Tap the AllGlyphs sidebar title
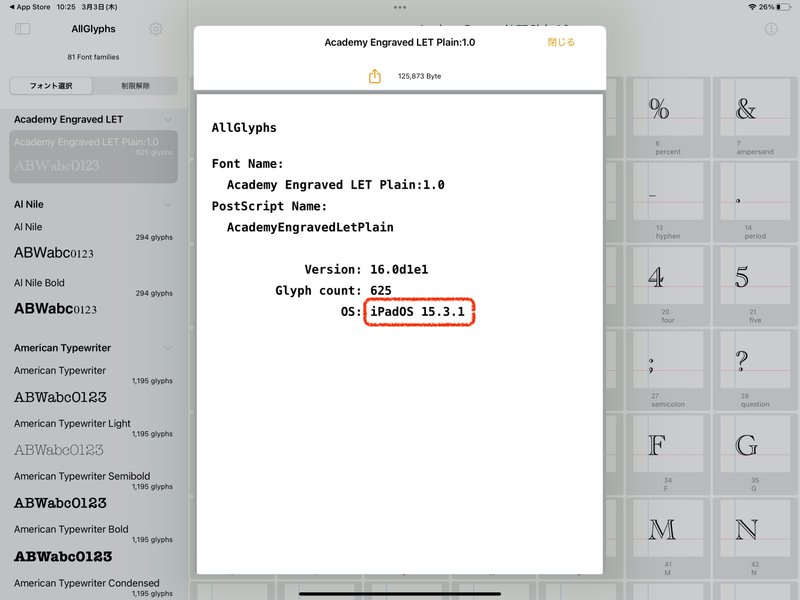Viewport: 800px width, 600px height. (x=93, y=29)
